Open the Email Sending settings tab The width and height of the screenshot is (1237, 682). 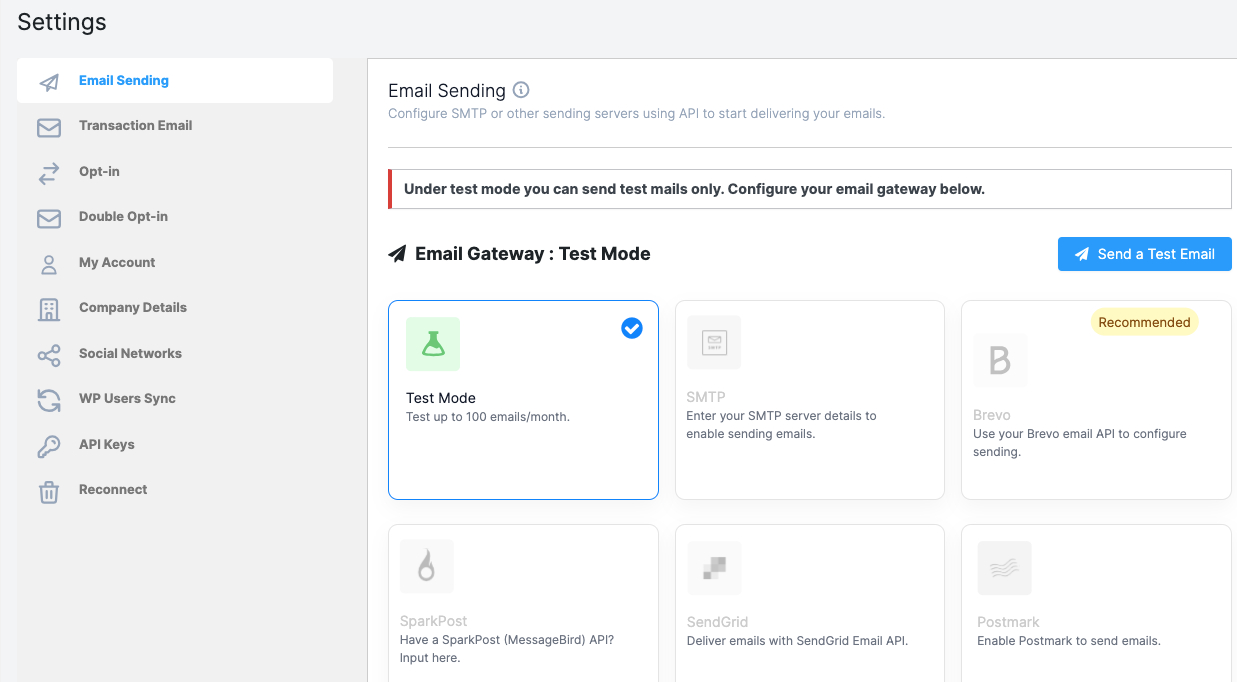pos(175,80)
